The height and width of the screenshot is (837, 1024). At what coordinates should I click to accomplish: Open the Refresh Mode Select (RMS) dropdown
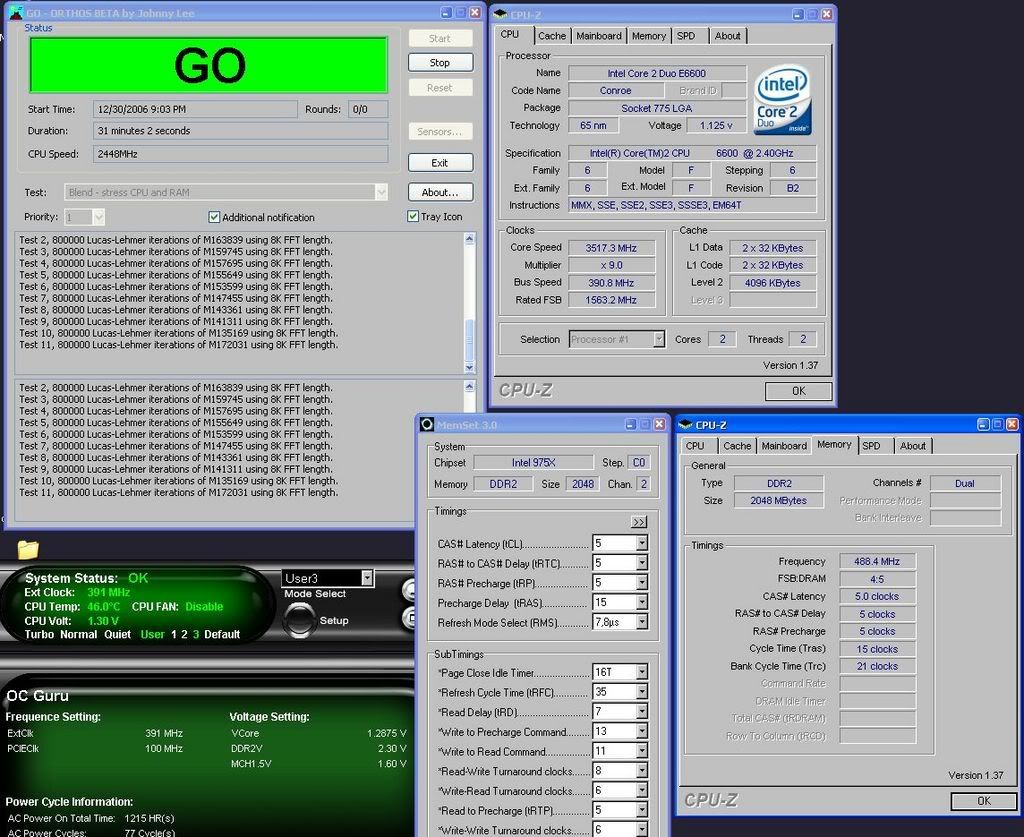coord(642,622)
